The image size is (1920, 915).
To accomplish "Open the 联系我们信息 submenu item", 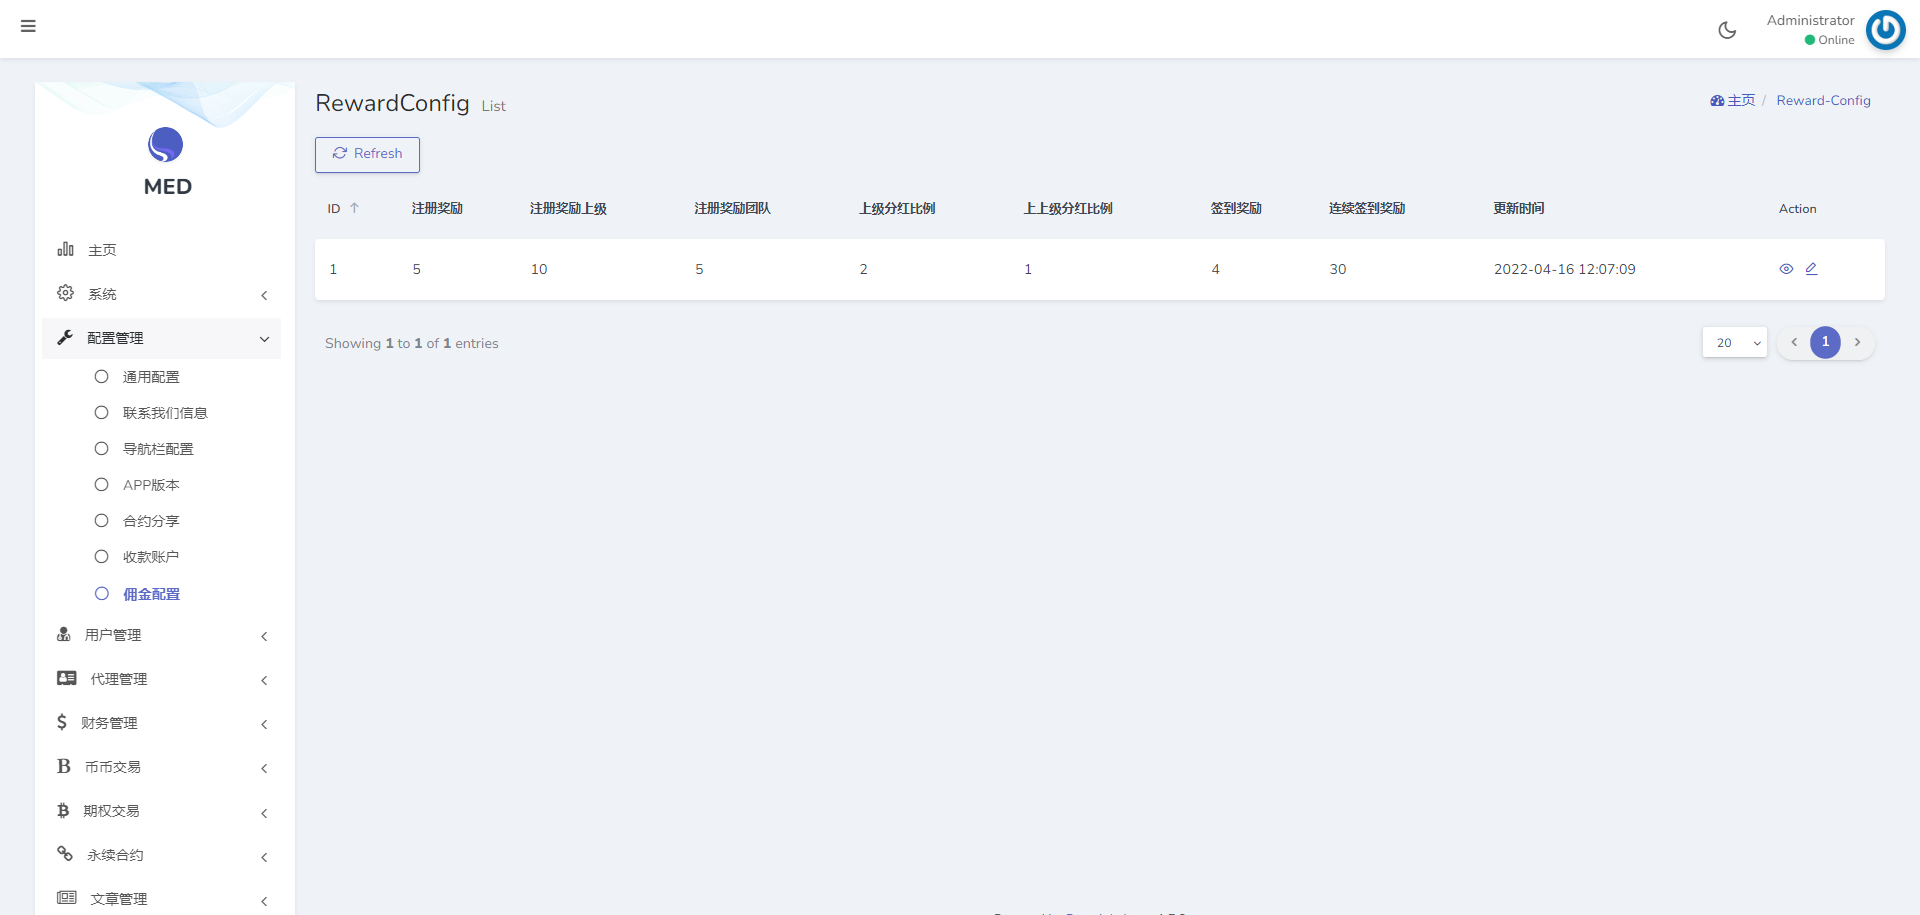I will click(x=165, y=413).
